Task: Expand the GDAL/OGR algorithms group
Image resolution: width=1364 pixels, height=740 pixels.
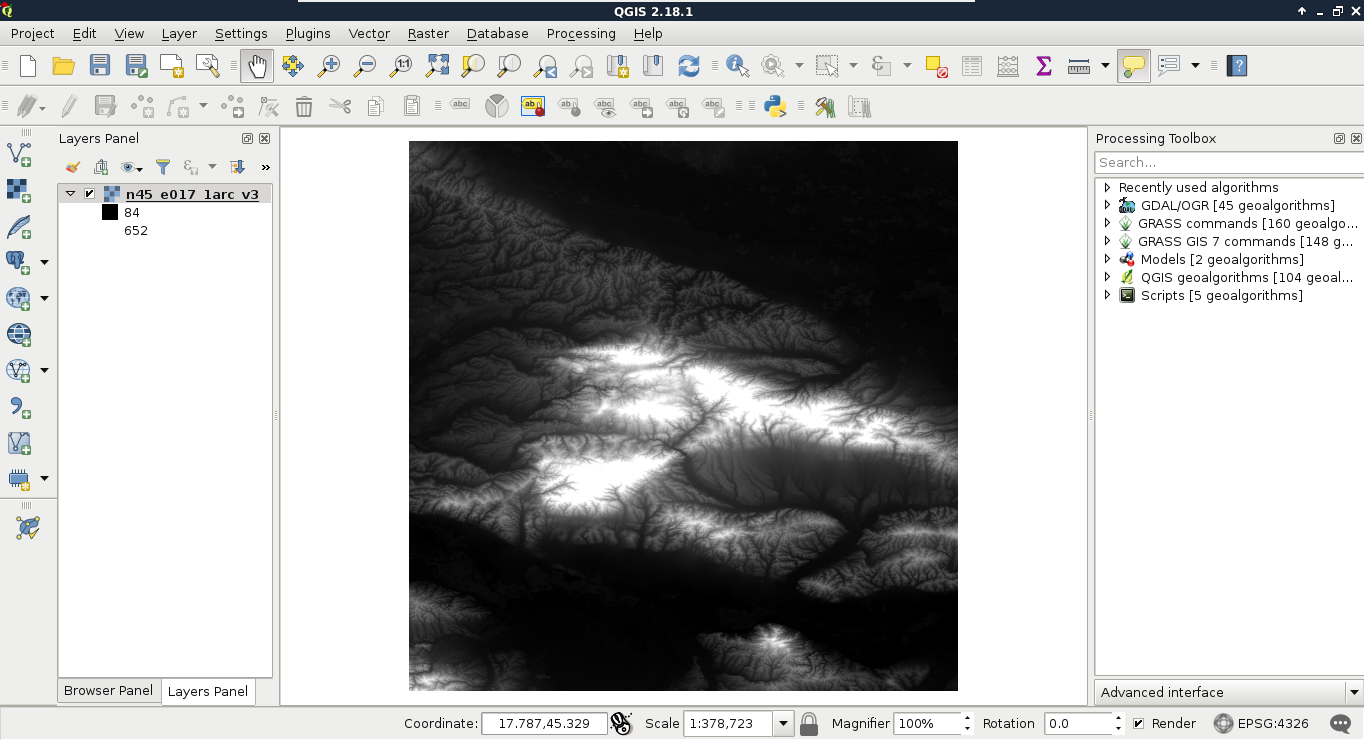Action: (x=1107, y=205)
